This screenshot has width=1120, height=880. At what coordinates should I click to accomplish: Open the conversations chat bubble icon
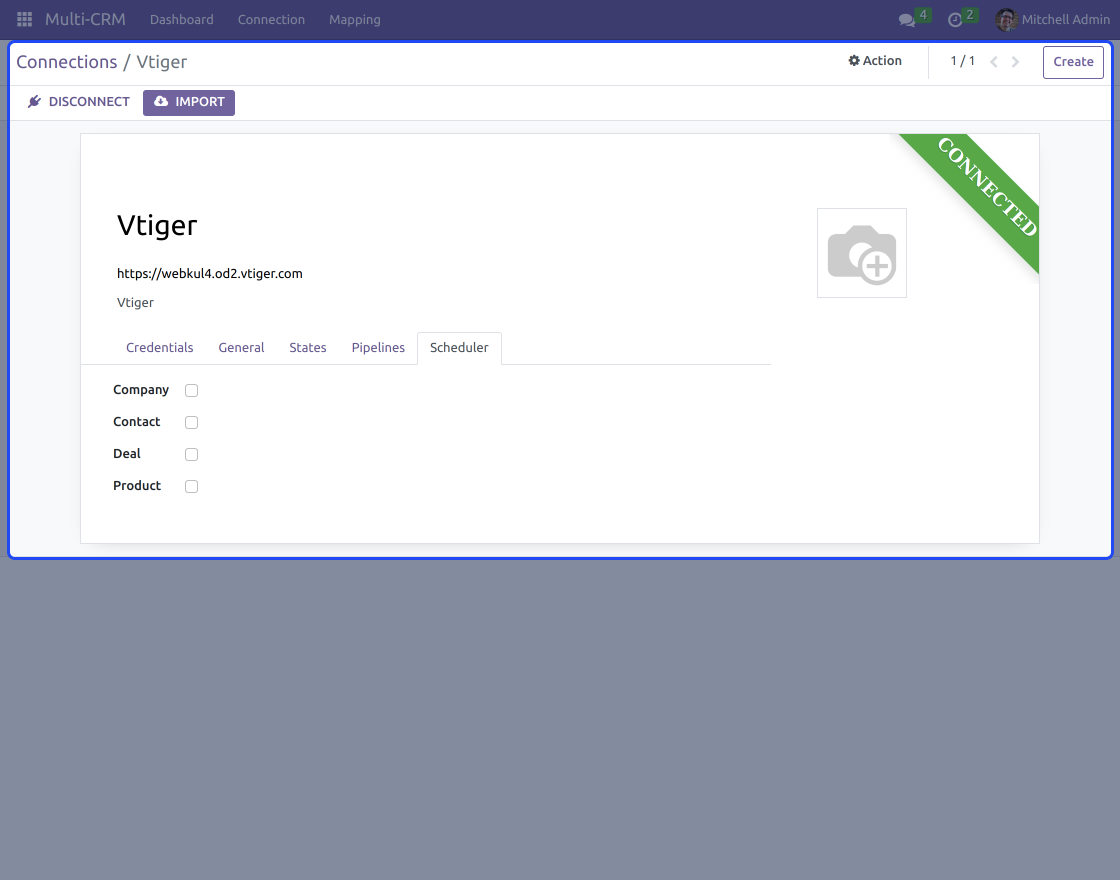(907, 20)
